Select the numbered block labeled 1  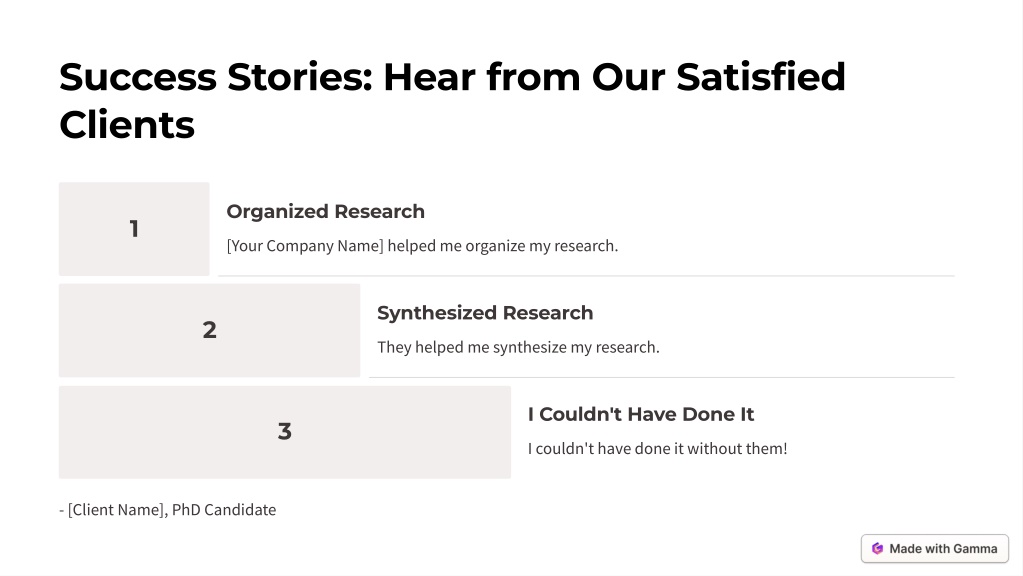pos(134,229)
